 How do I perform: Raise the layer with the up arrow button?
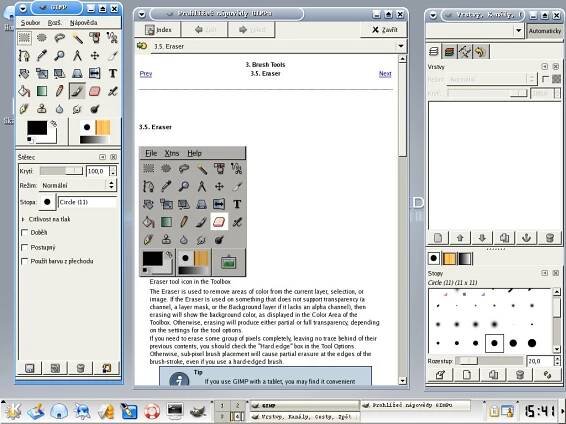pyautogui.click(x=460, y=238)
